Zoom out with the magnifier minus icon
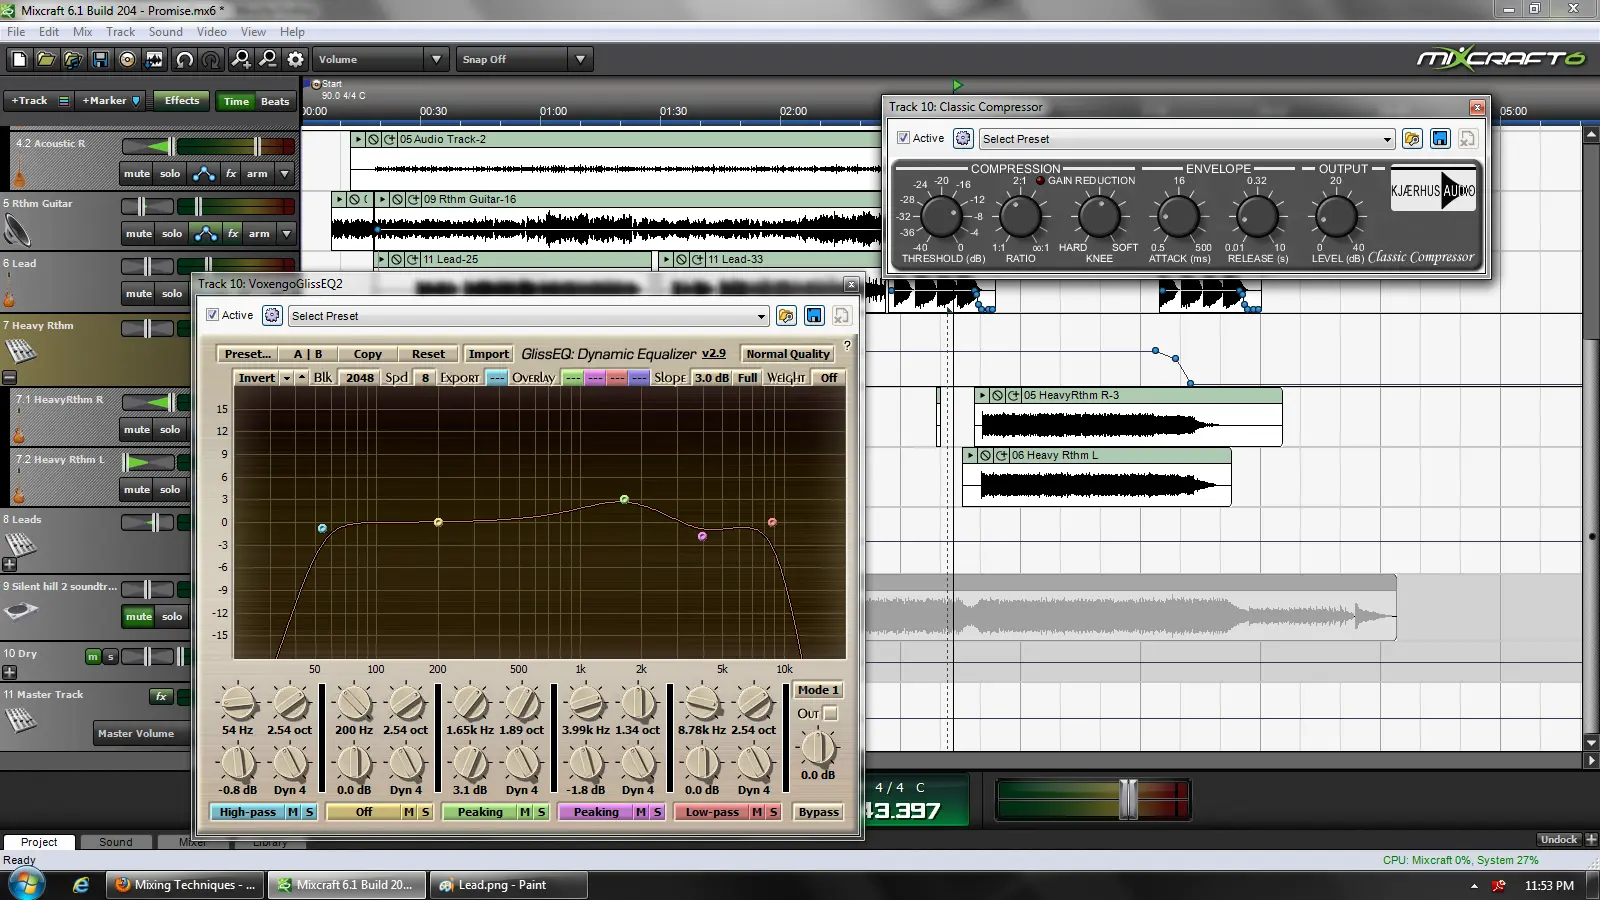Image resolution: width=1600 pixels, height=900 pixels. [268, 59]
